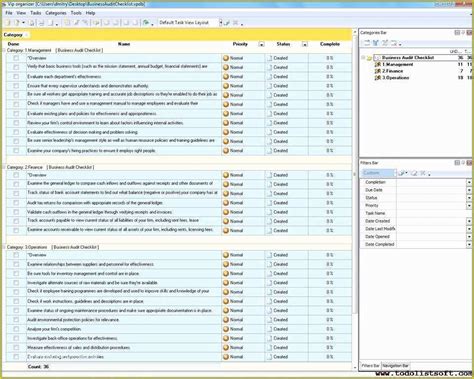Click the green icon in the main toolbar
This screenshot has width=474, height=379.
(146, 23)
